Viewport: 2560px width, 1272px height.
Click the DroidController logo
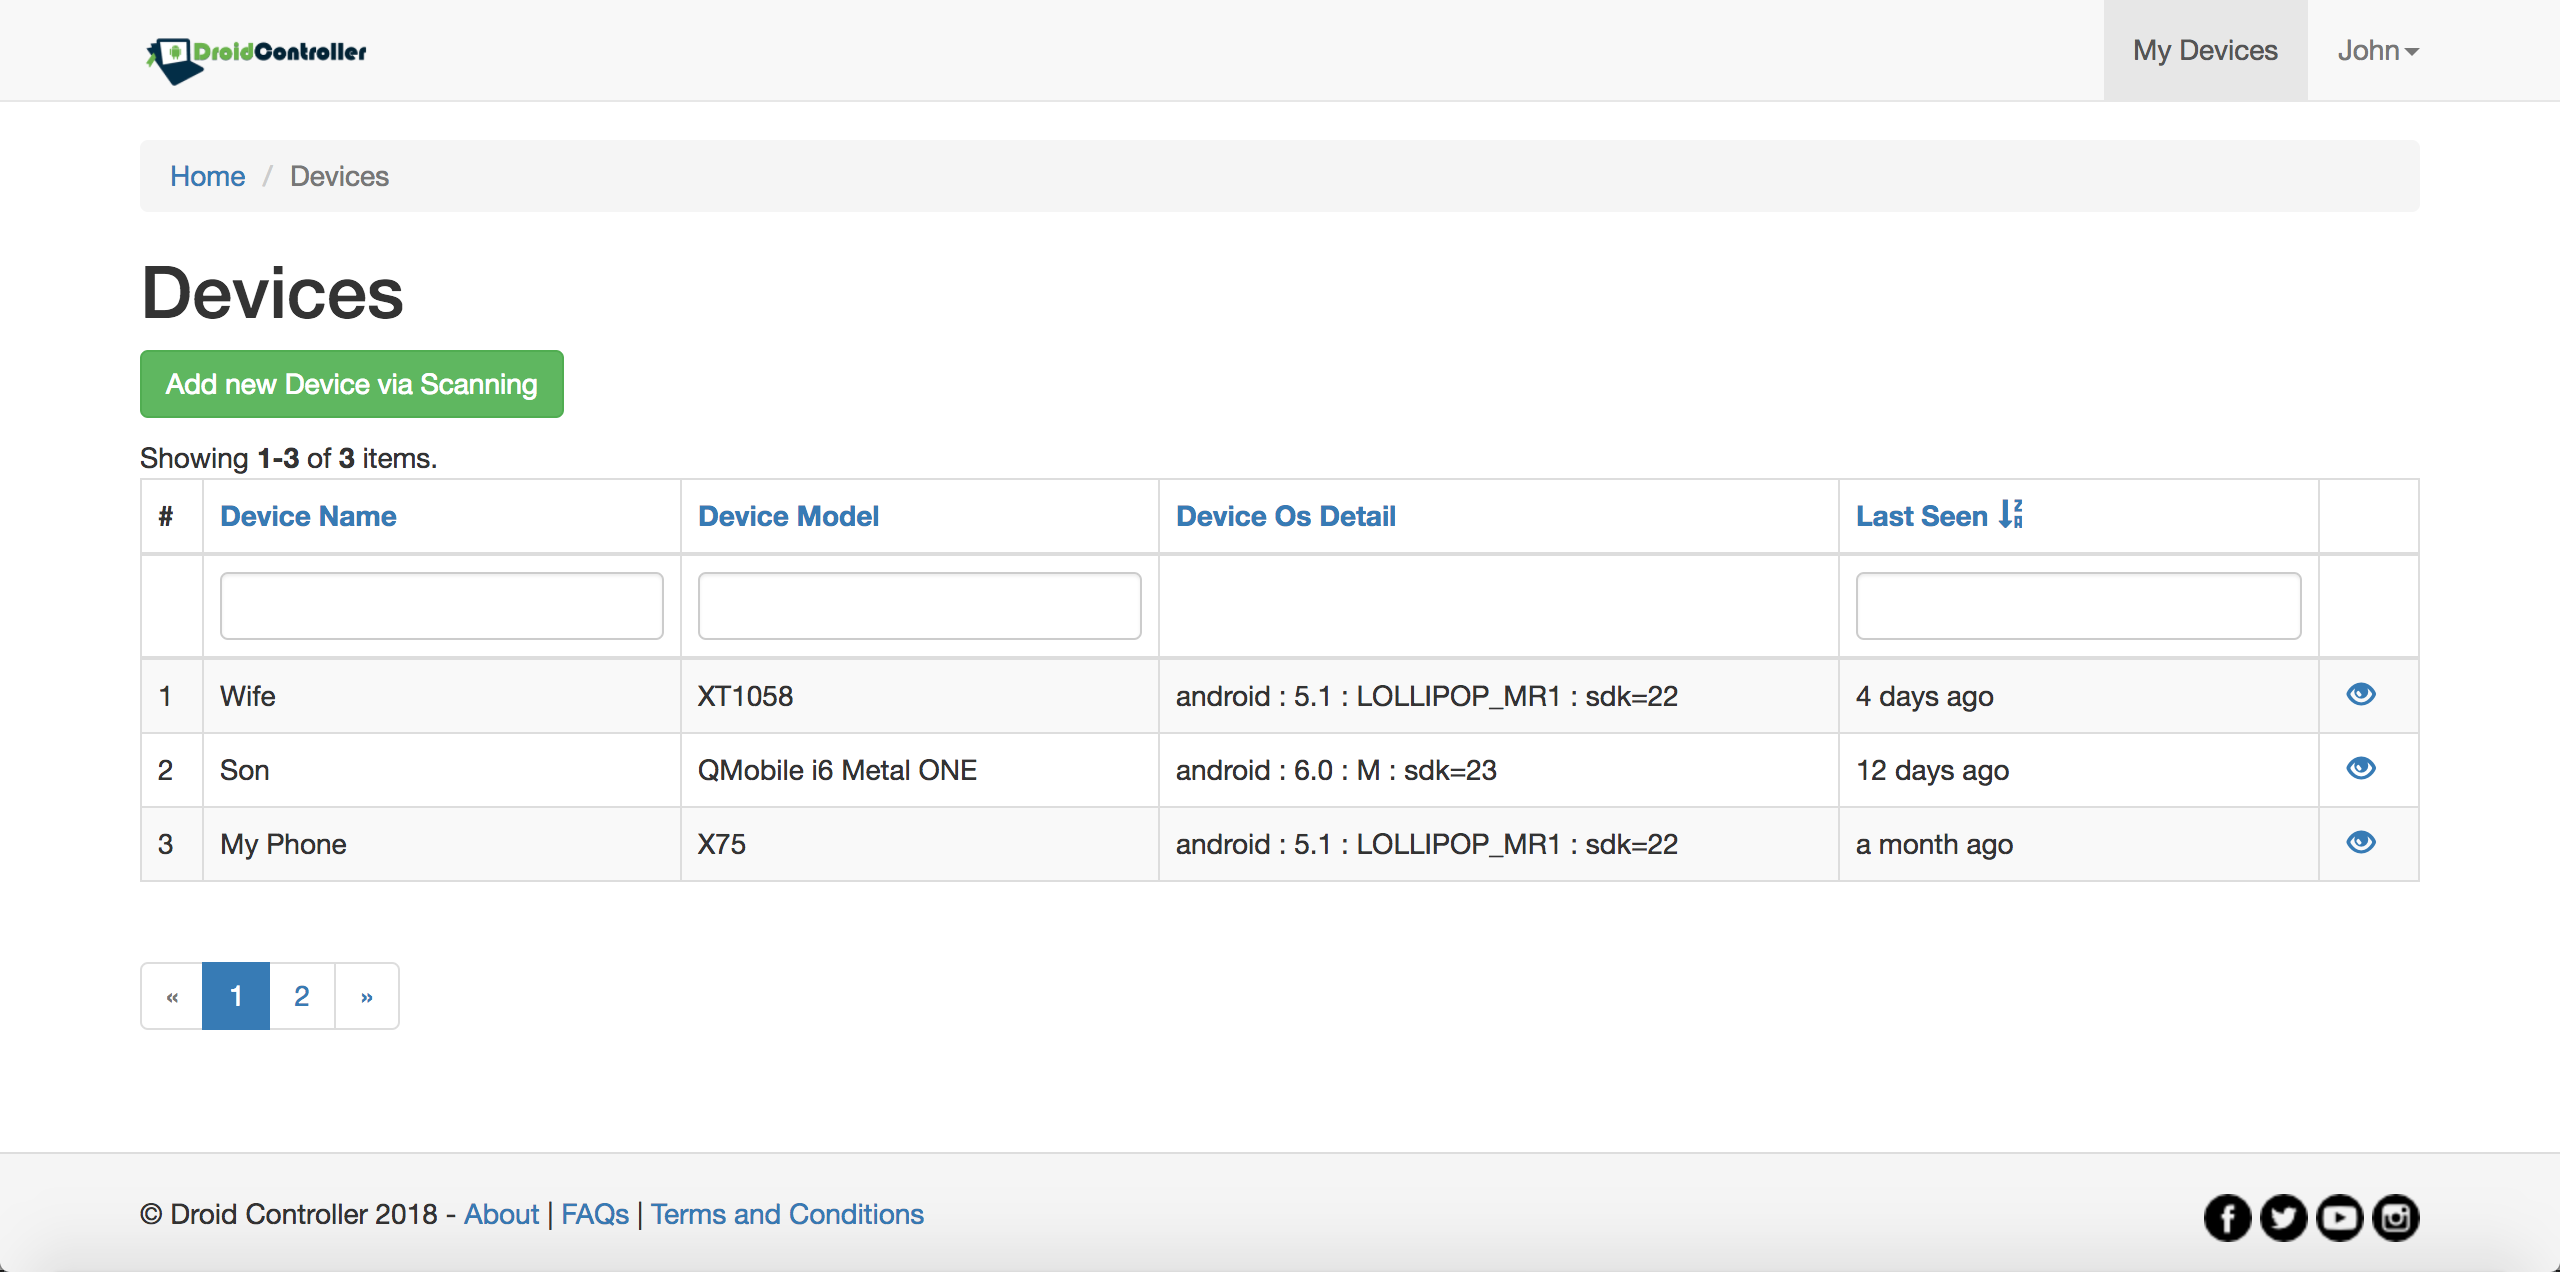pos(257,55)
